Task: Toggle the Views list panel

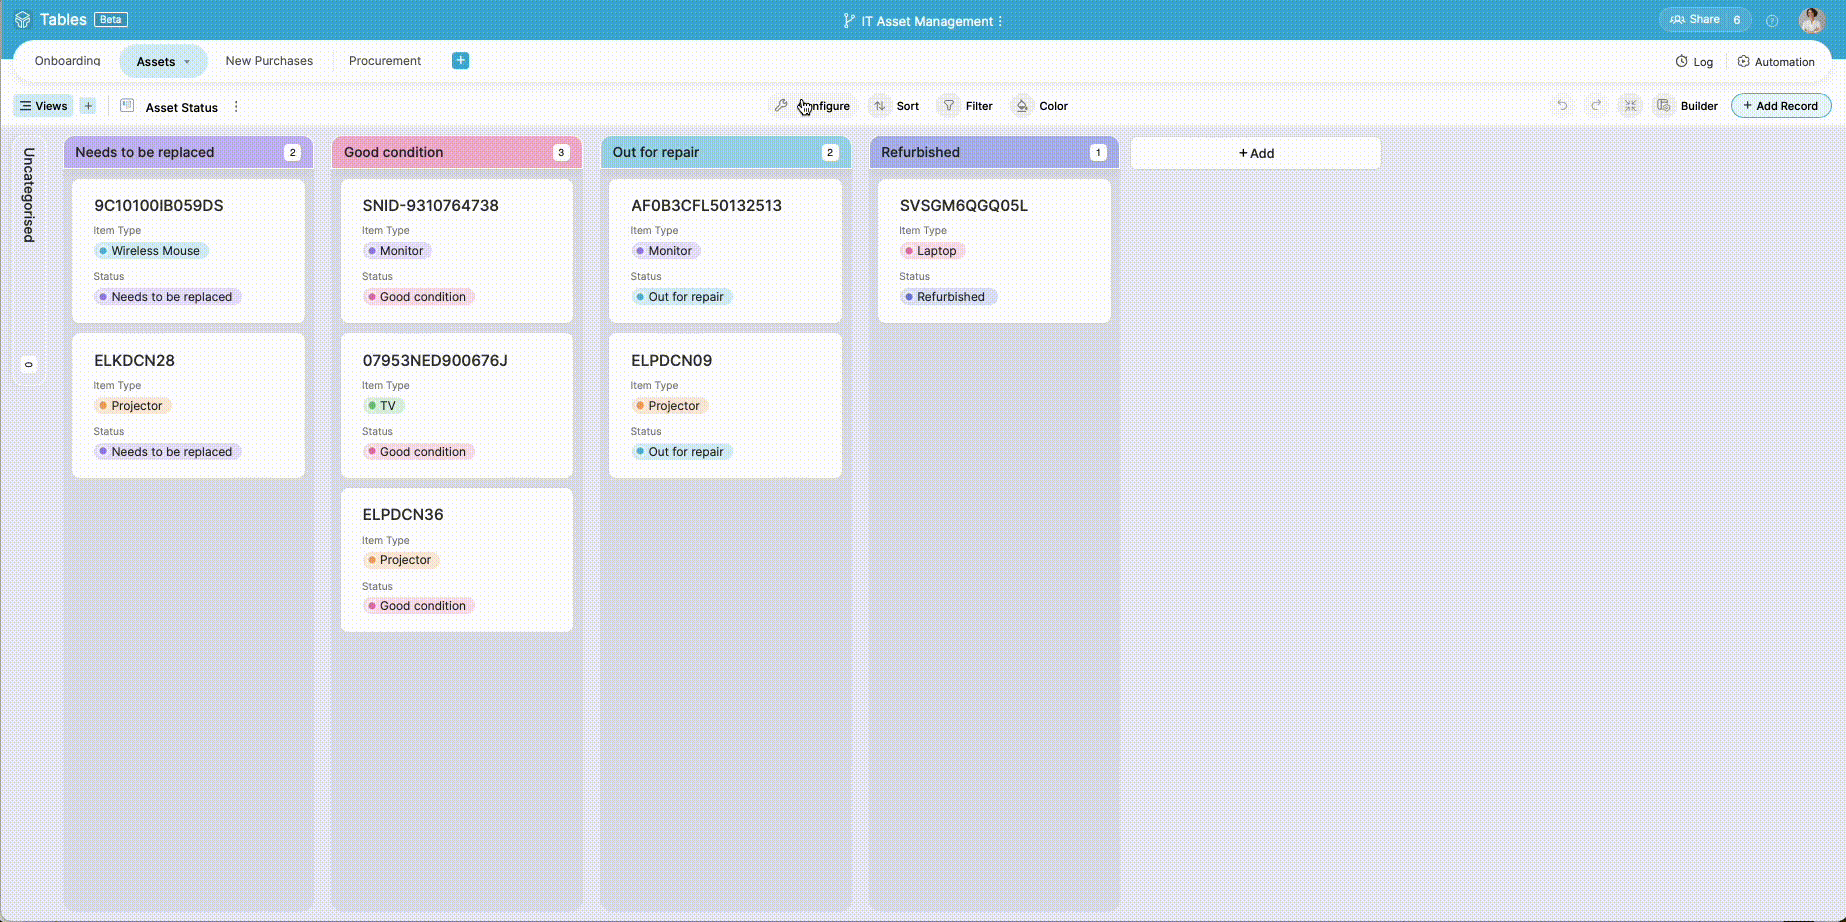Action: pos(43,106)
